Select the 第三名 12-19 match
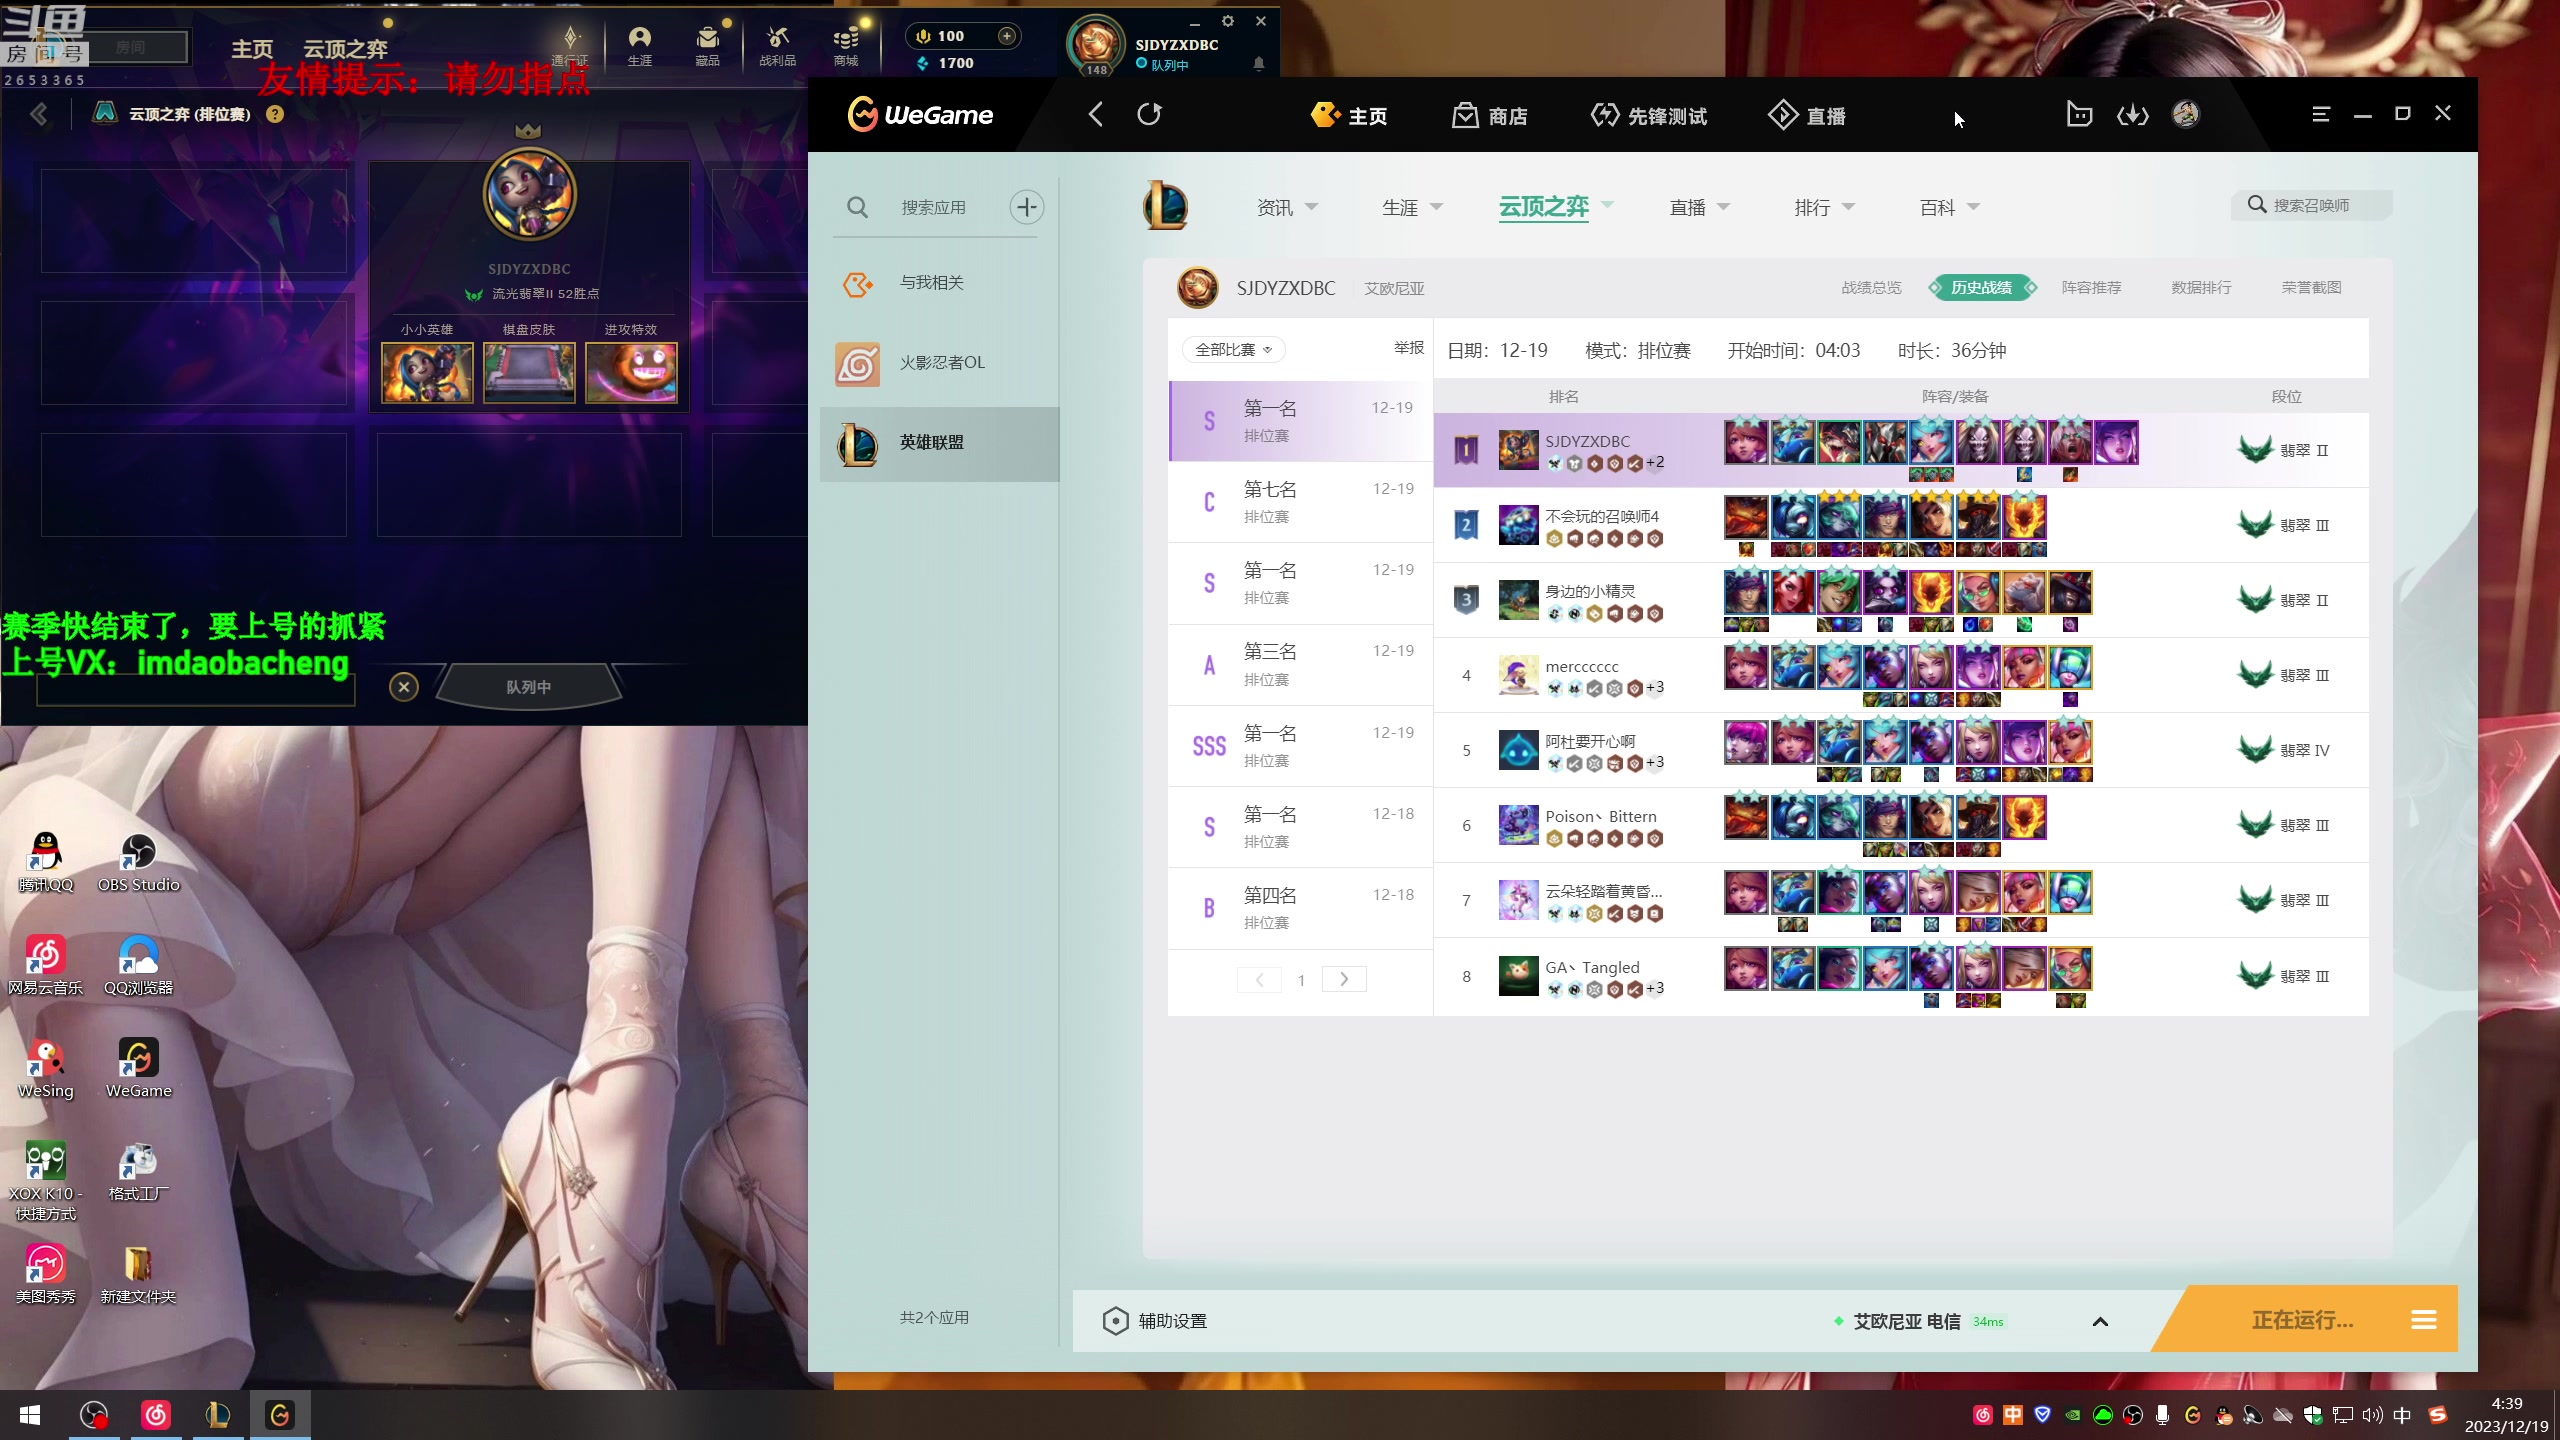2560x1440 pixels. (x=1300, y=665)
